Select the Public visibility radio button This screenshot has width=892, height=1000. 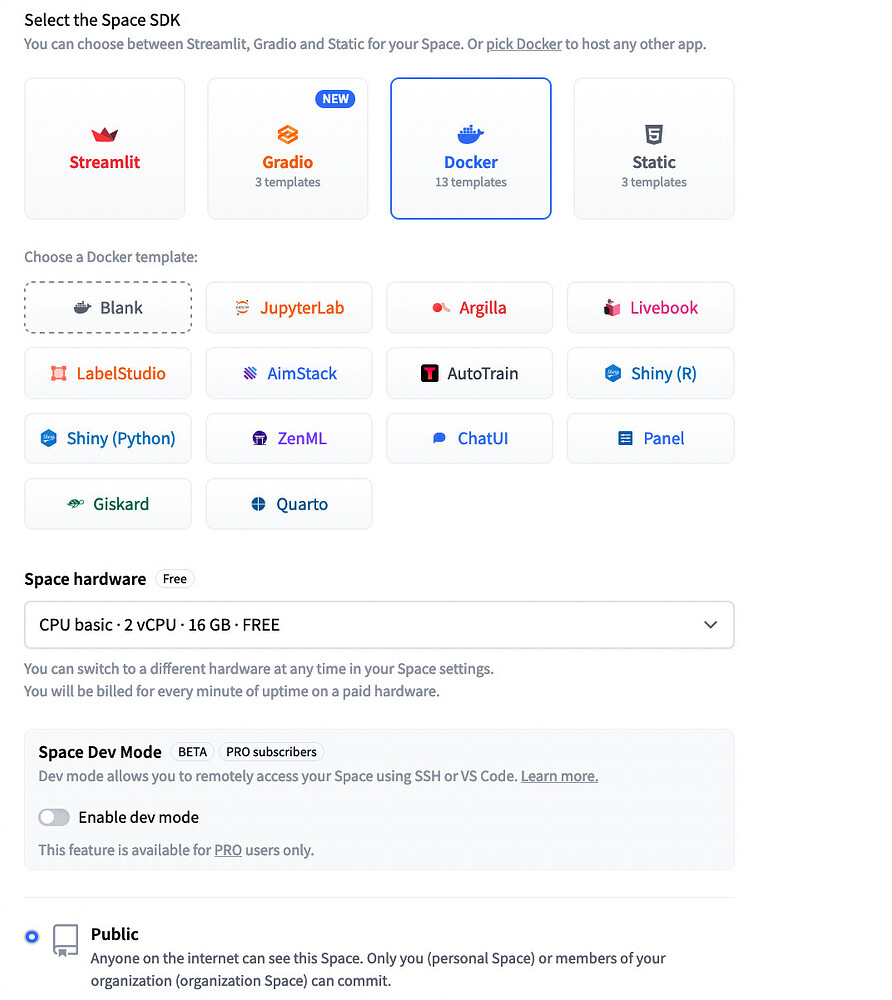(32, 936)
